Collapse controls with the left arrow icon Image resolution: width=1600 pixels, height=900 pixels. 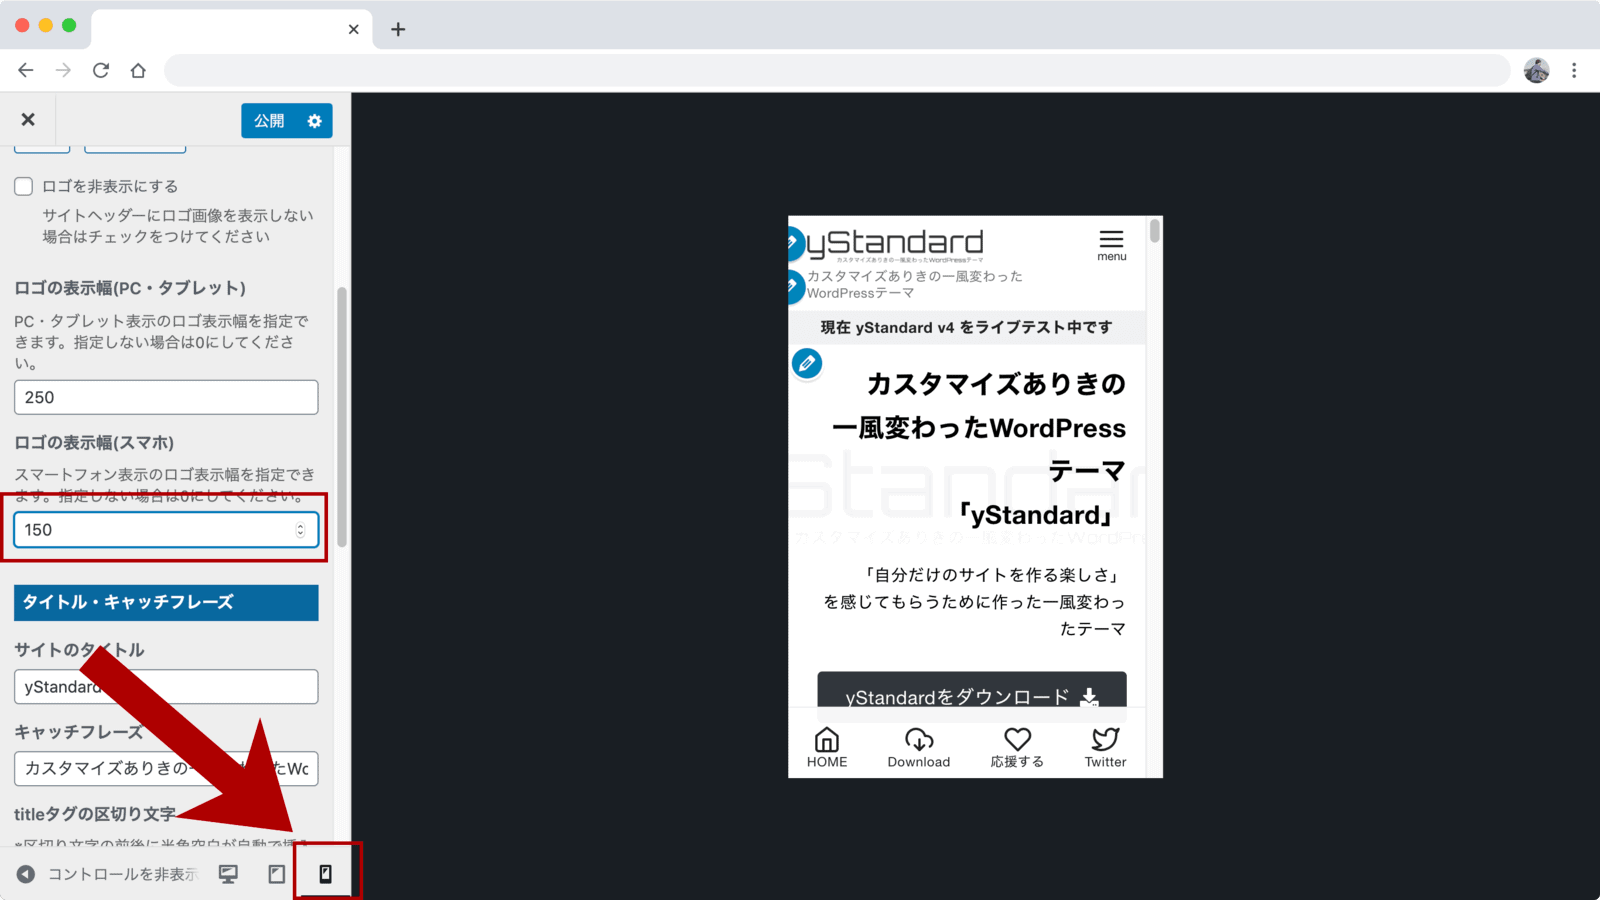coord(26,874)
